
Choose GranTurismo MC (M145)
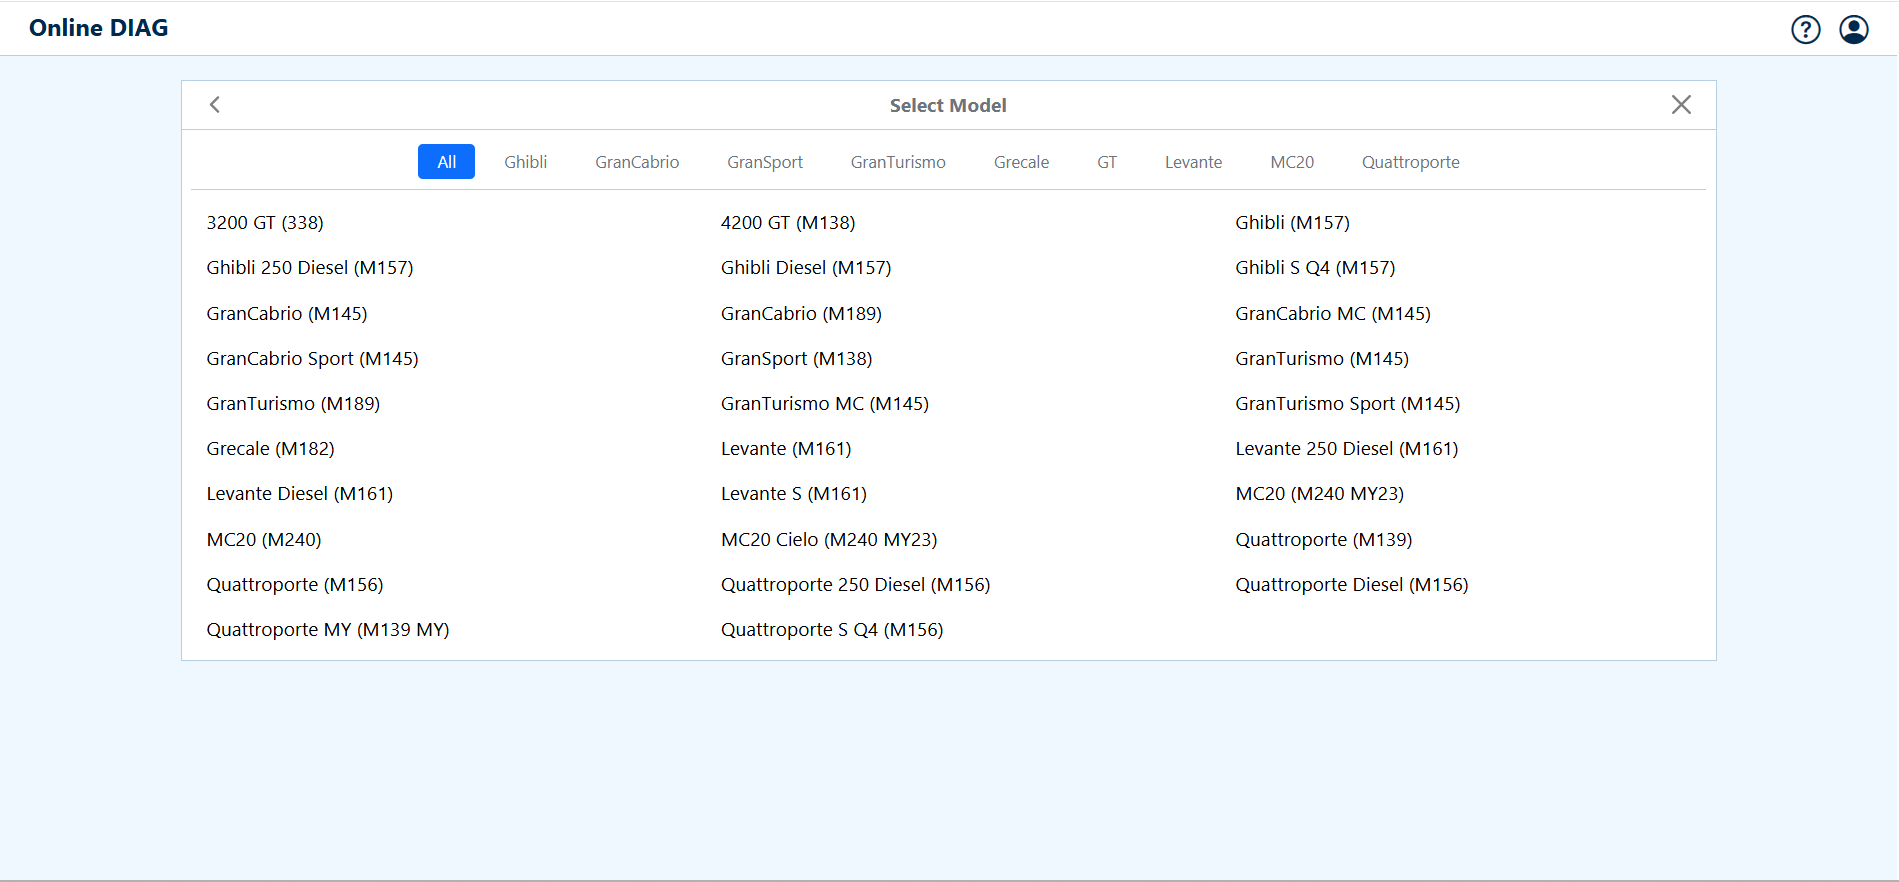(x=824, y=404)
